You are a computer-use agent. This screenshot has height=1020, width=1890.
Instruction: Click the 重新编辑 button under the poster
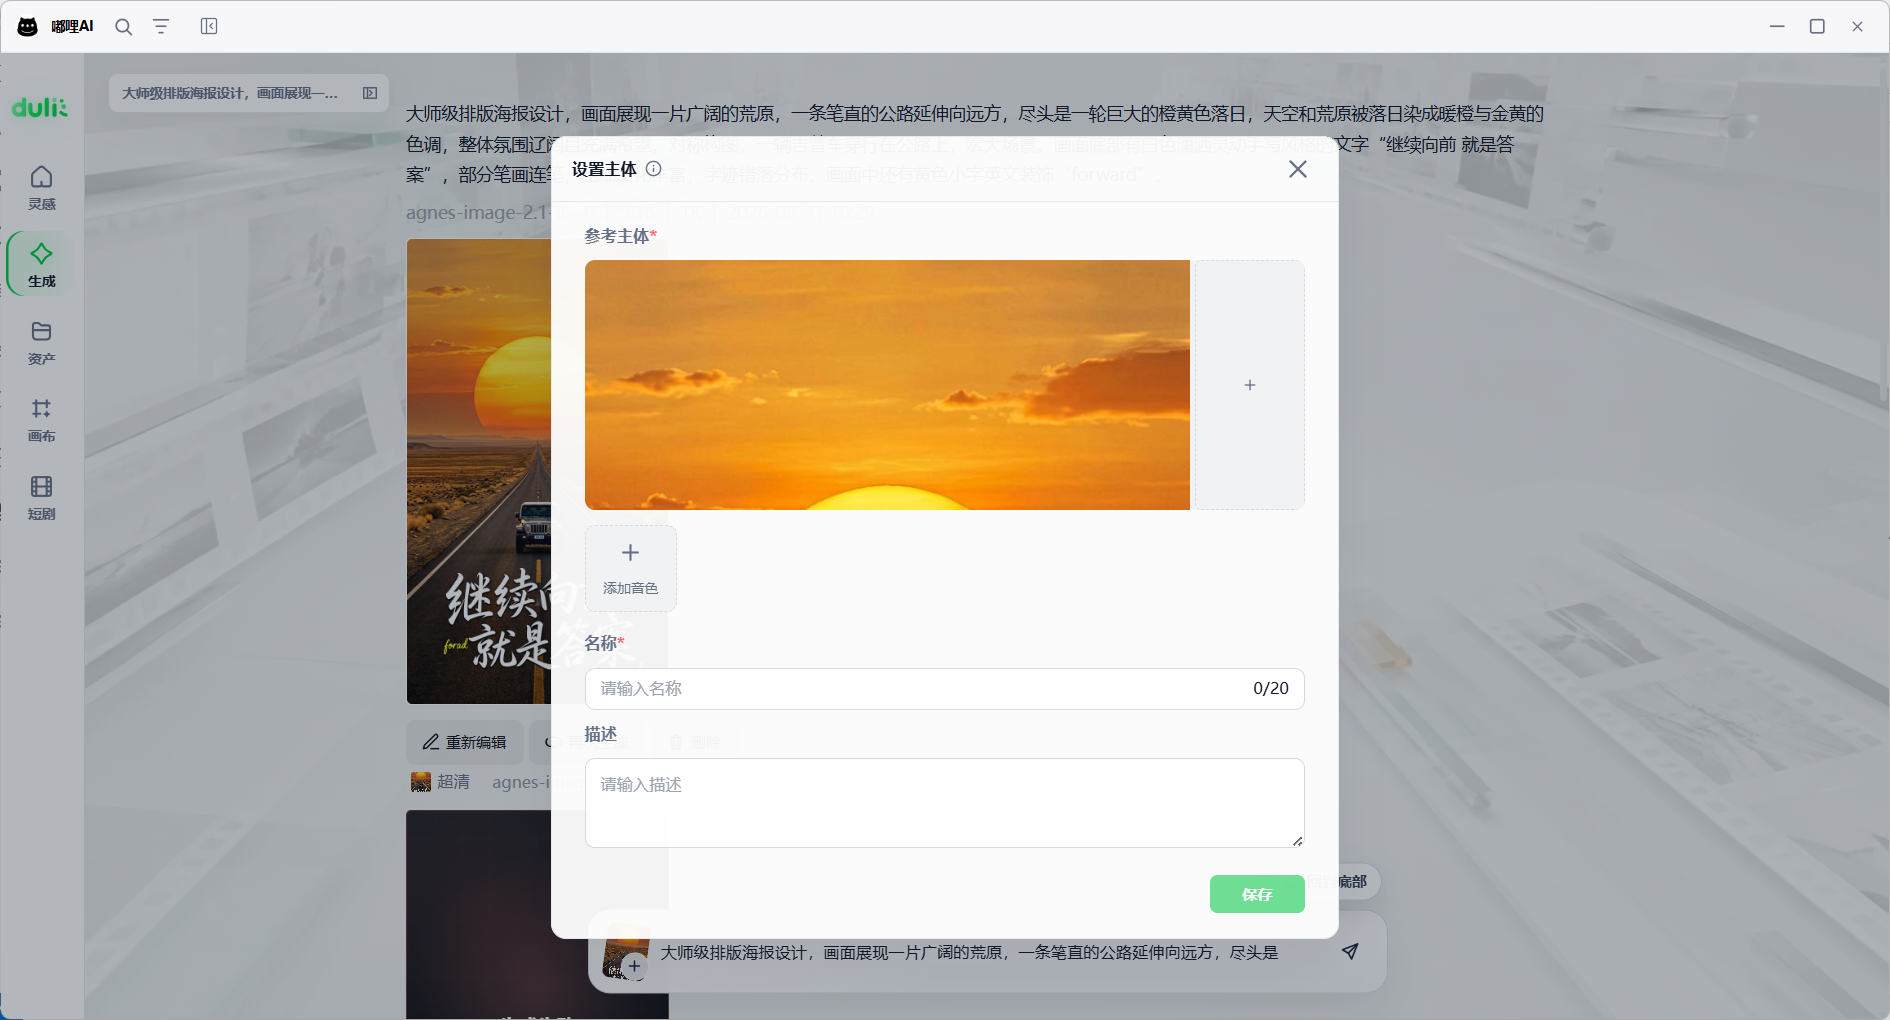(x=465, y=742)
